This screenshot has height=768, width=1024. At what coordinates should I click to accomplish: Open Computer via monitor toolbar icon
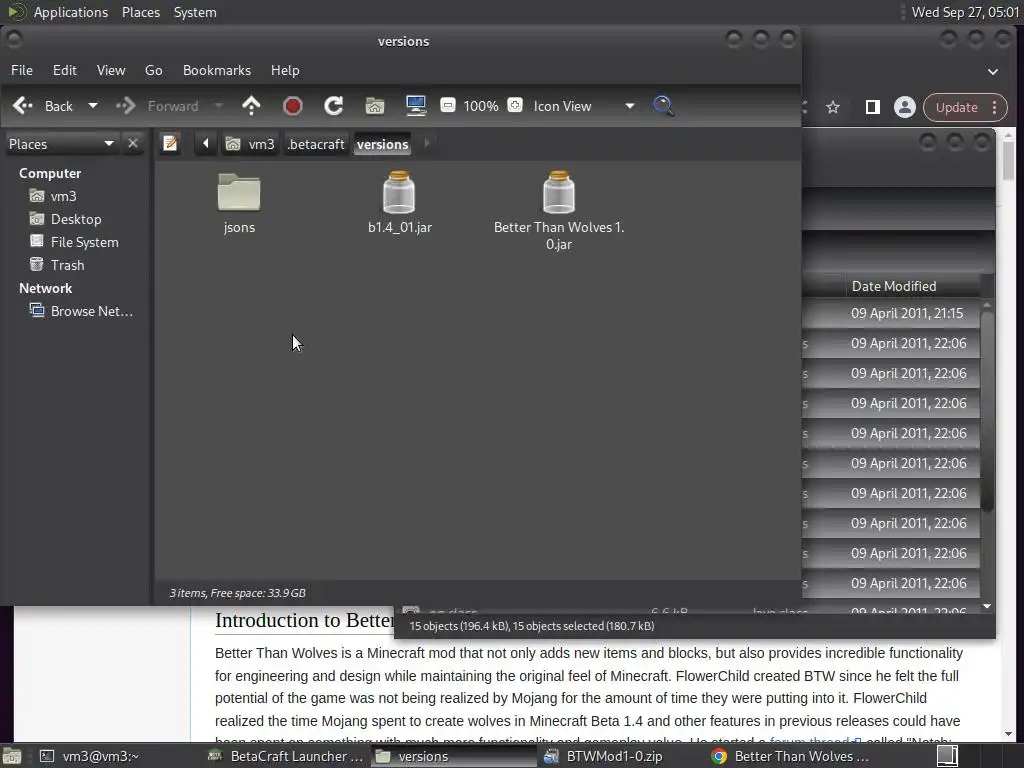pos(416,106)
